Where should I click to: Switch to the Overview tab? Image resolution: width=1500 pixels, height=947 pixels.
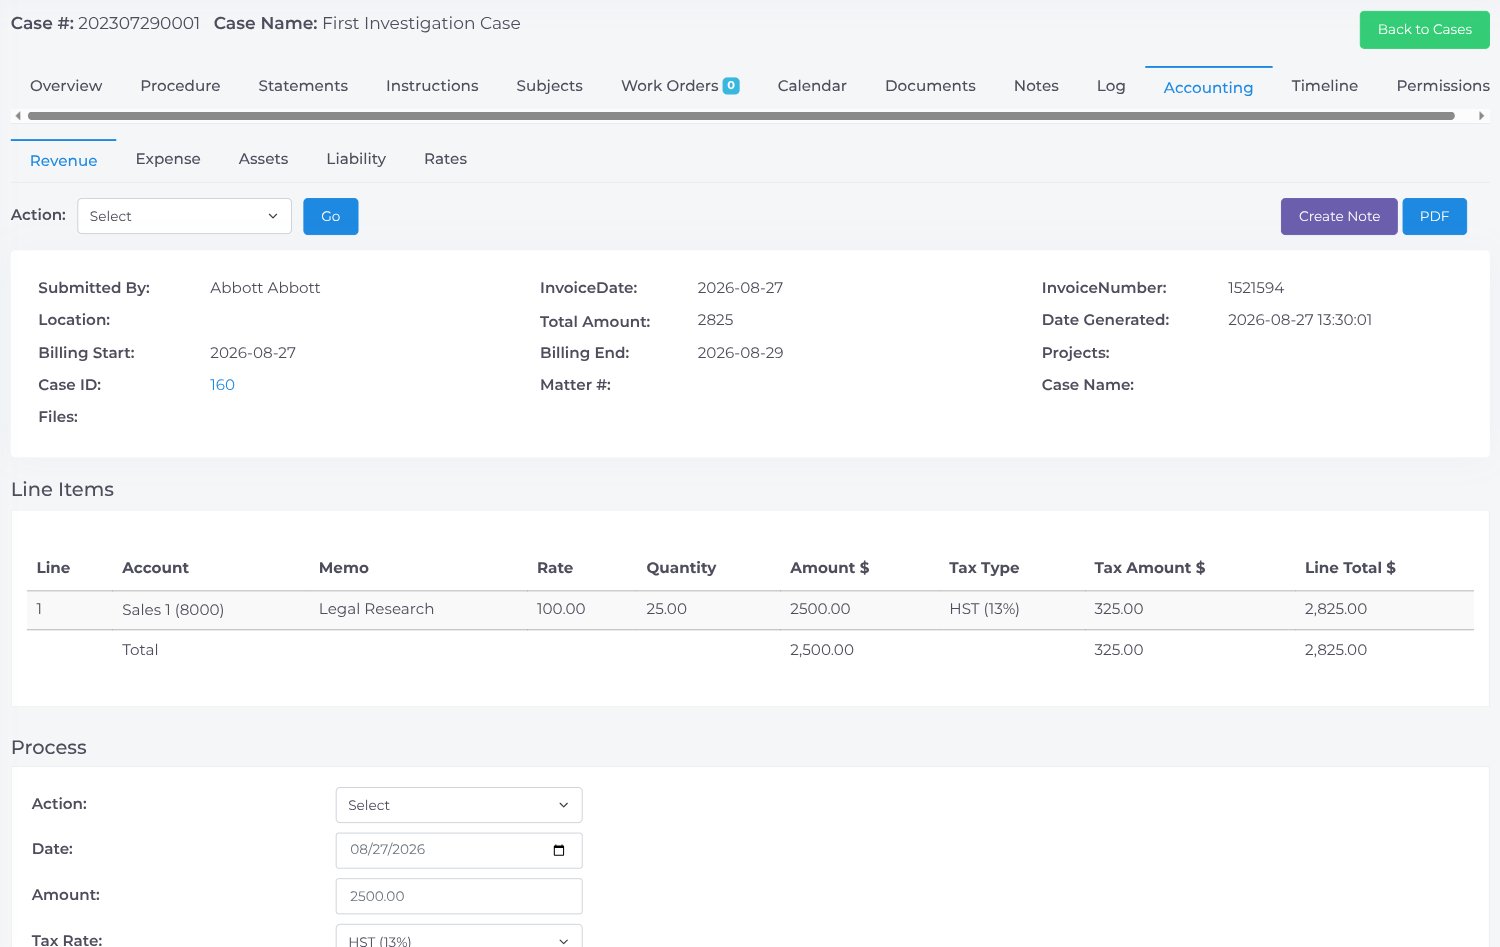pos(66,86)
